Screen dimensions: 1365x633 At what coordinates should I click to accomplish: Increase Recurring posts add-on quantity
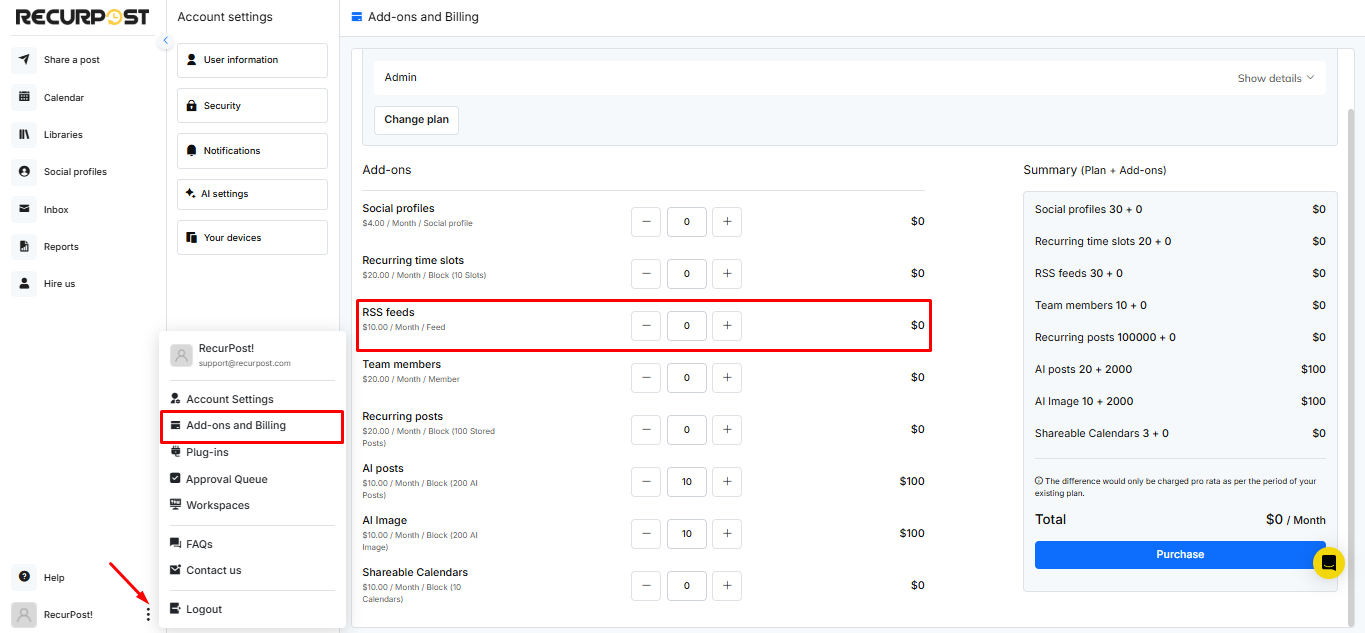click(x=727, y=430)
